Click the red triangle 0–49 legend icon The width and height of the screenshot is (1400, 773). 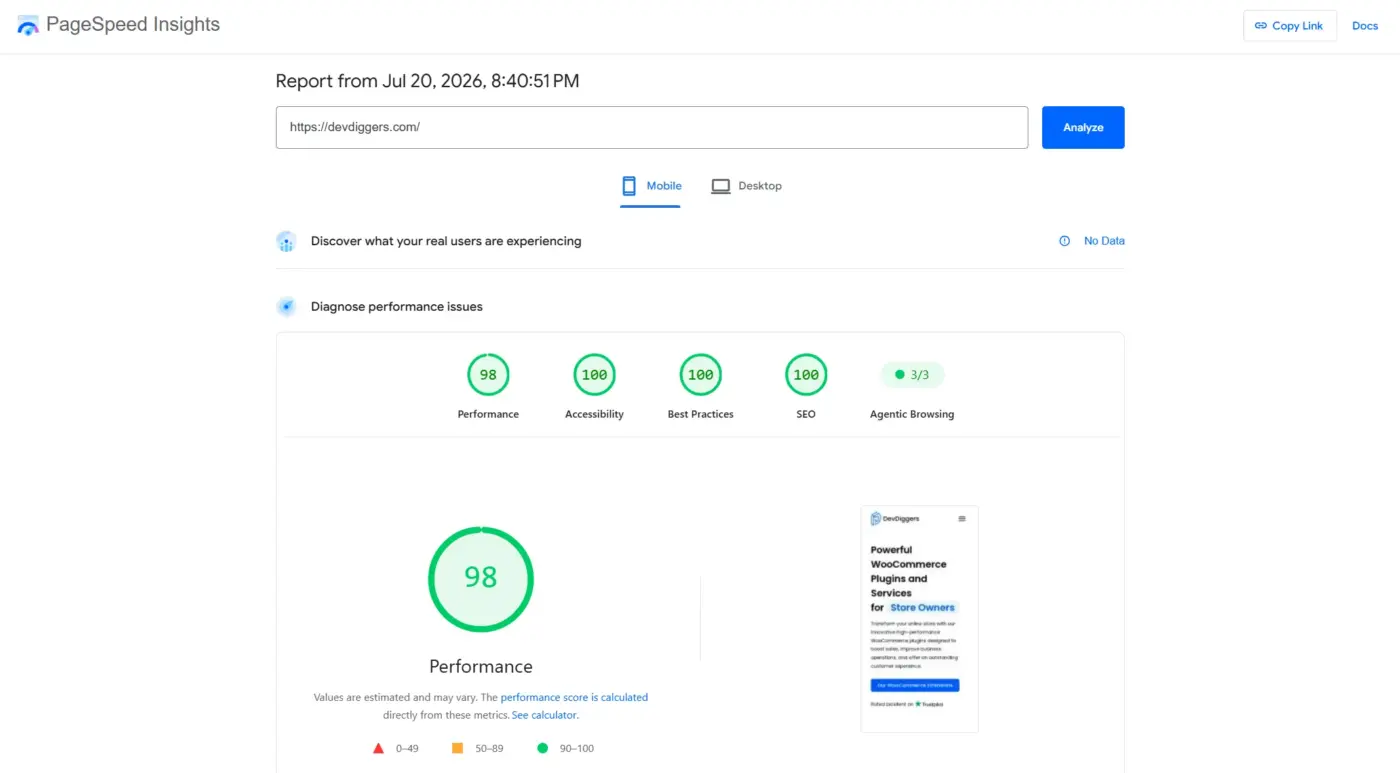[x=378, y=748]
